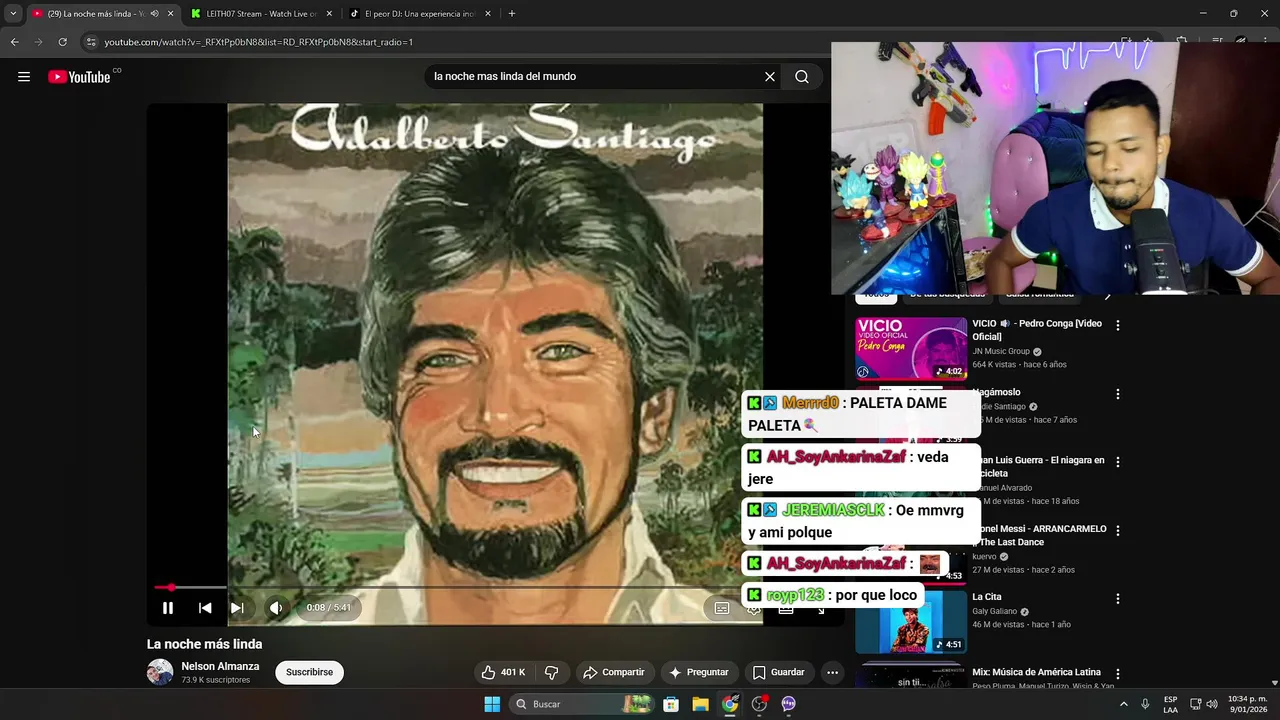Go to the YouTube home logo

click(79, 77)
